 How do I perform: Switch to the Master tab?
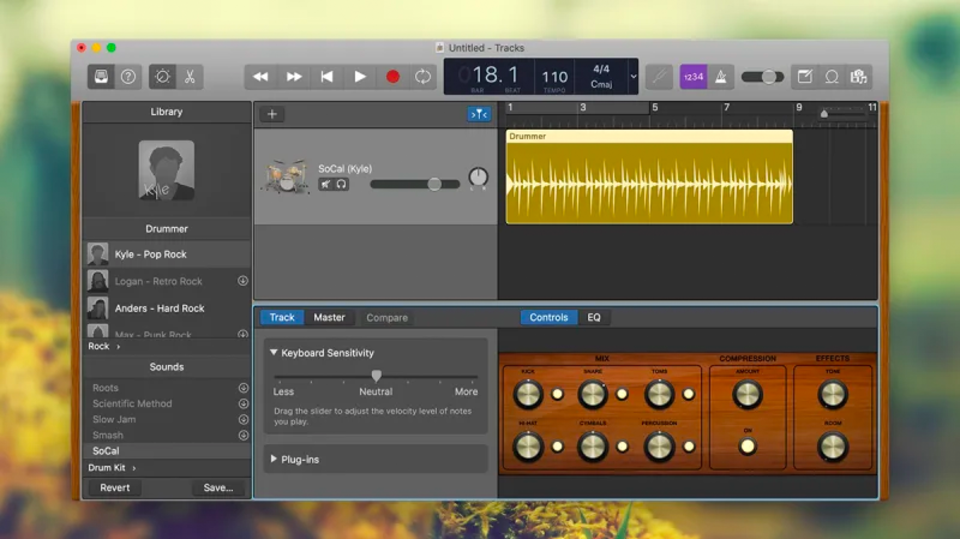coord(329,317)
